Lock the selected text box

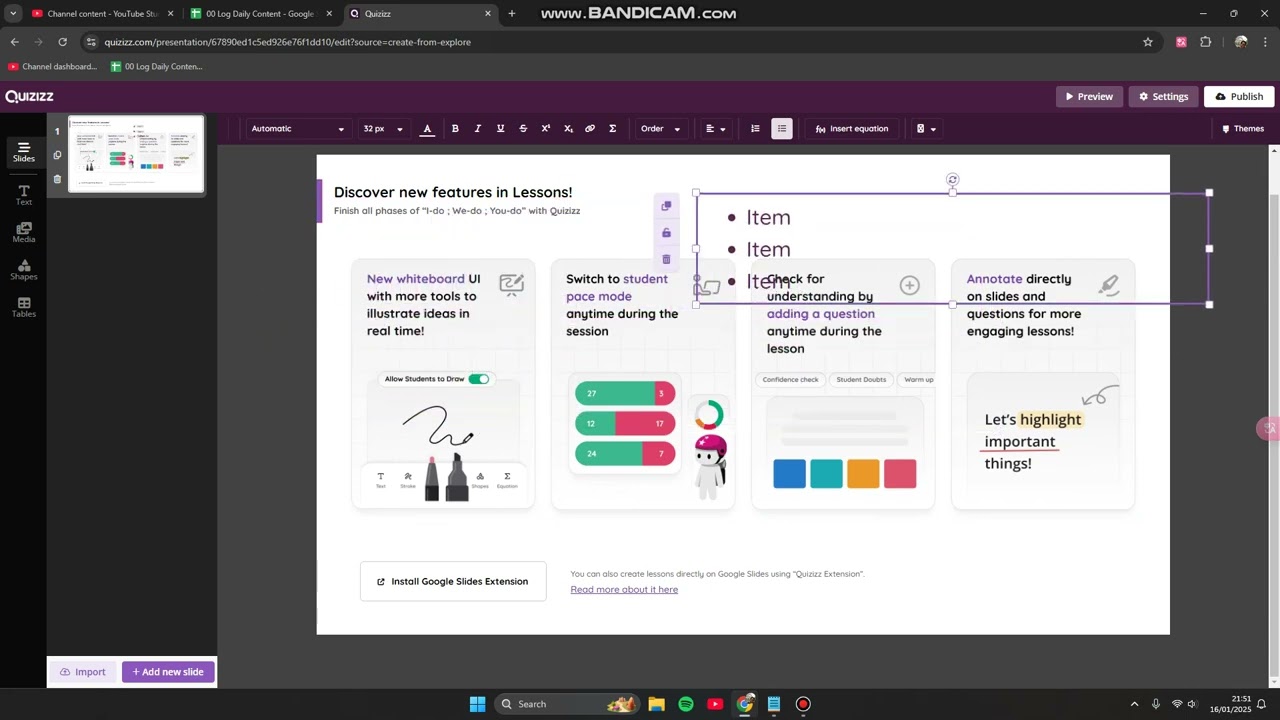coord(666,232)
